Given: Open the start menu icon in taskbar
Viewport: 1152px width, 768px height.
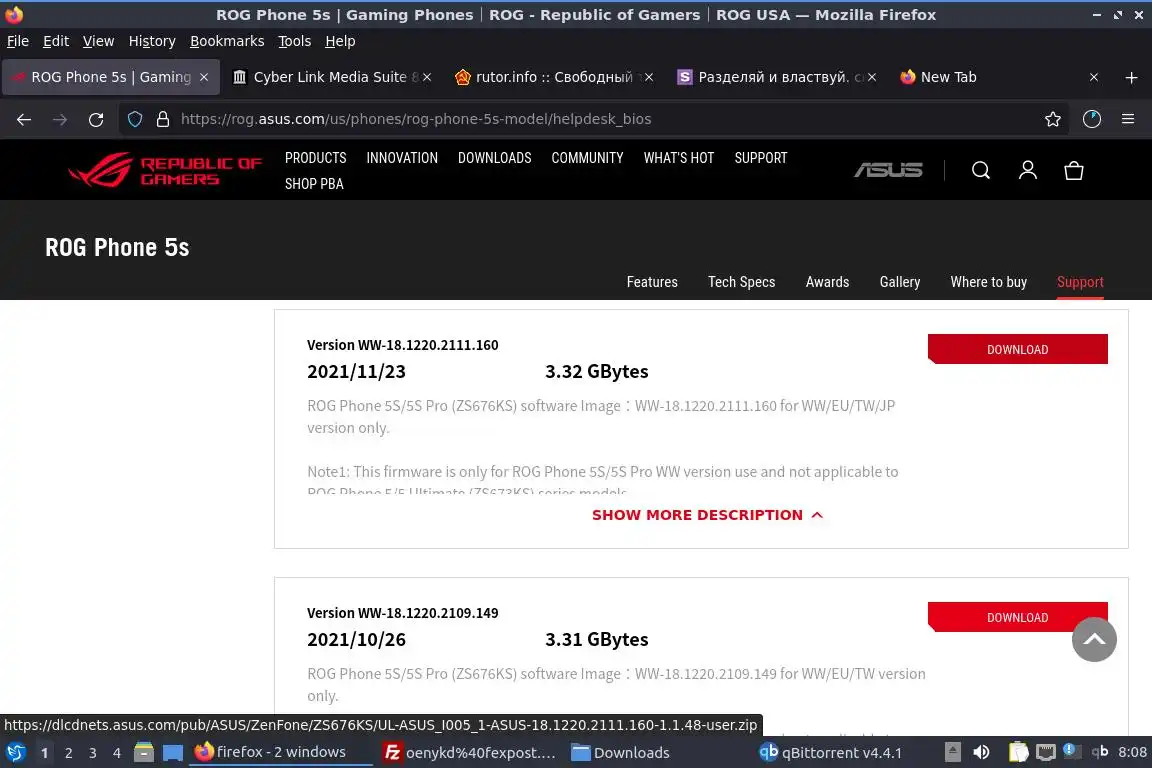Looking at the screenshot, I should [15, 753].
